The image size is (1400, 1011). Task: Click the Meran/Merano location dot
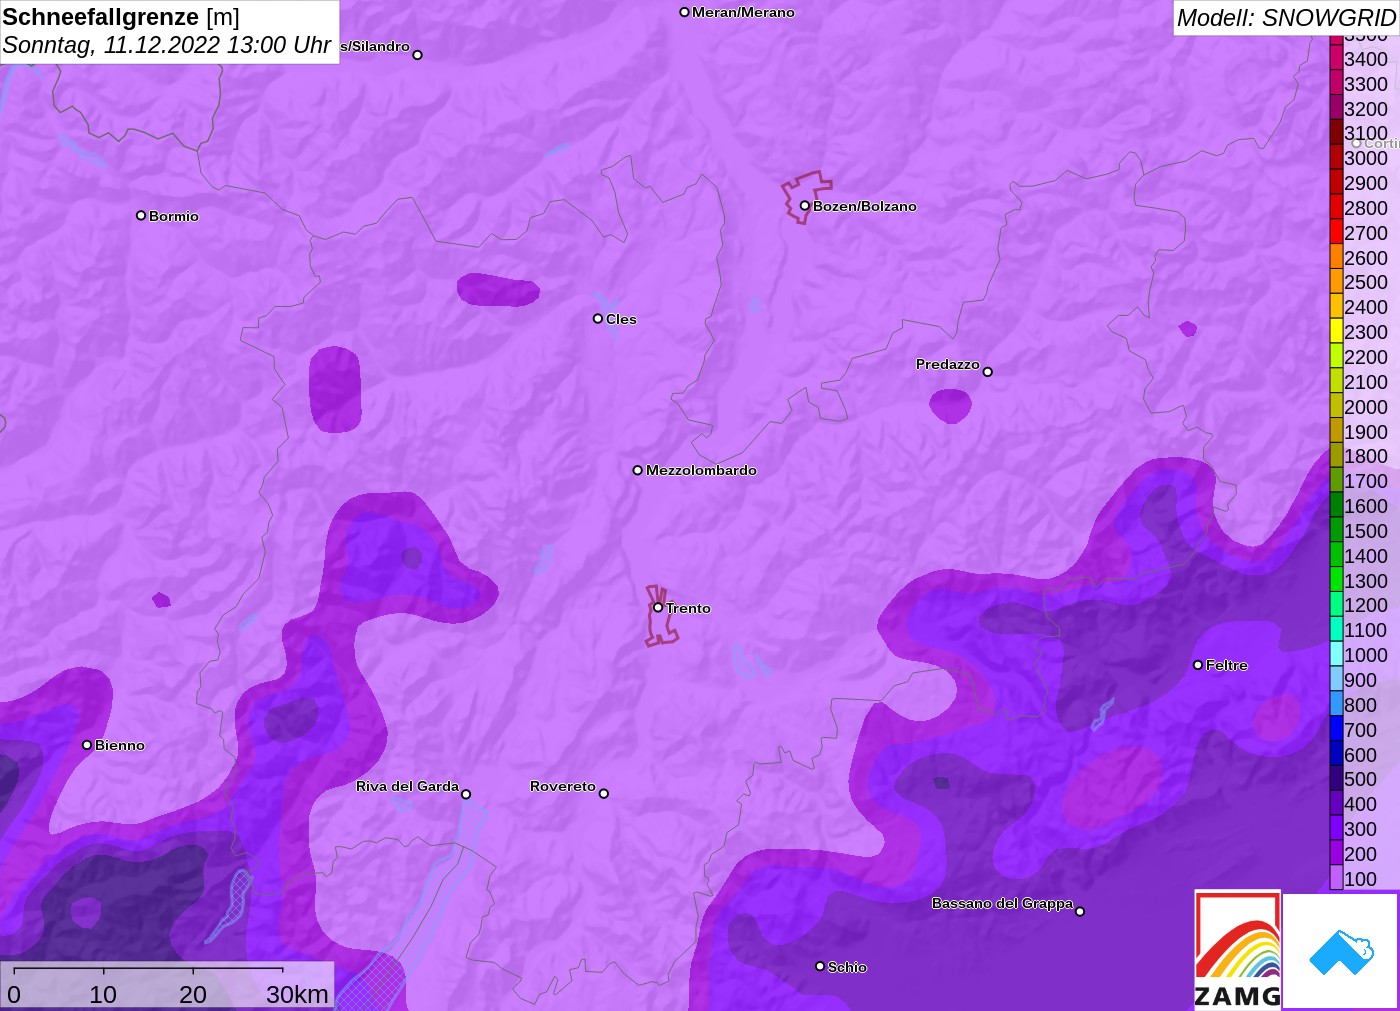click(684, 12)
